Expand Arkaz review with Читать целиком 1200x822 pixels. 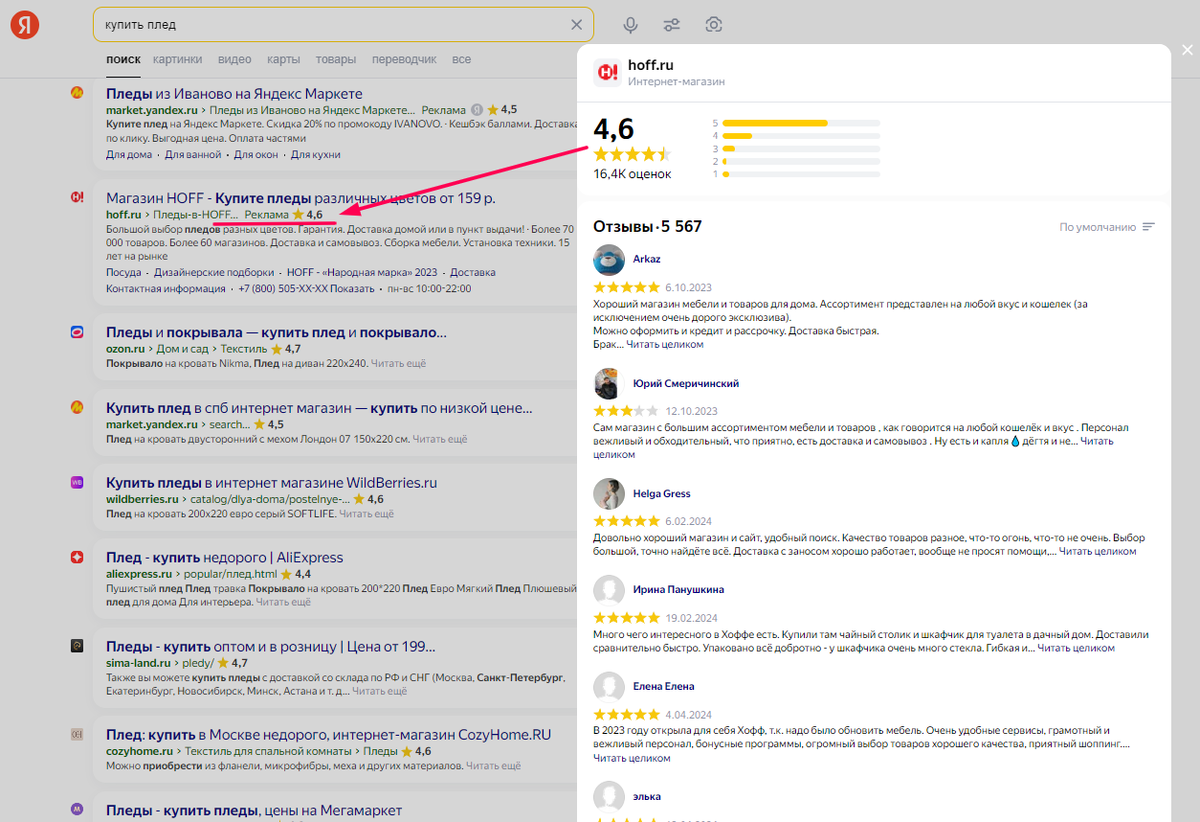[665, 344]
